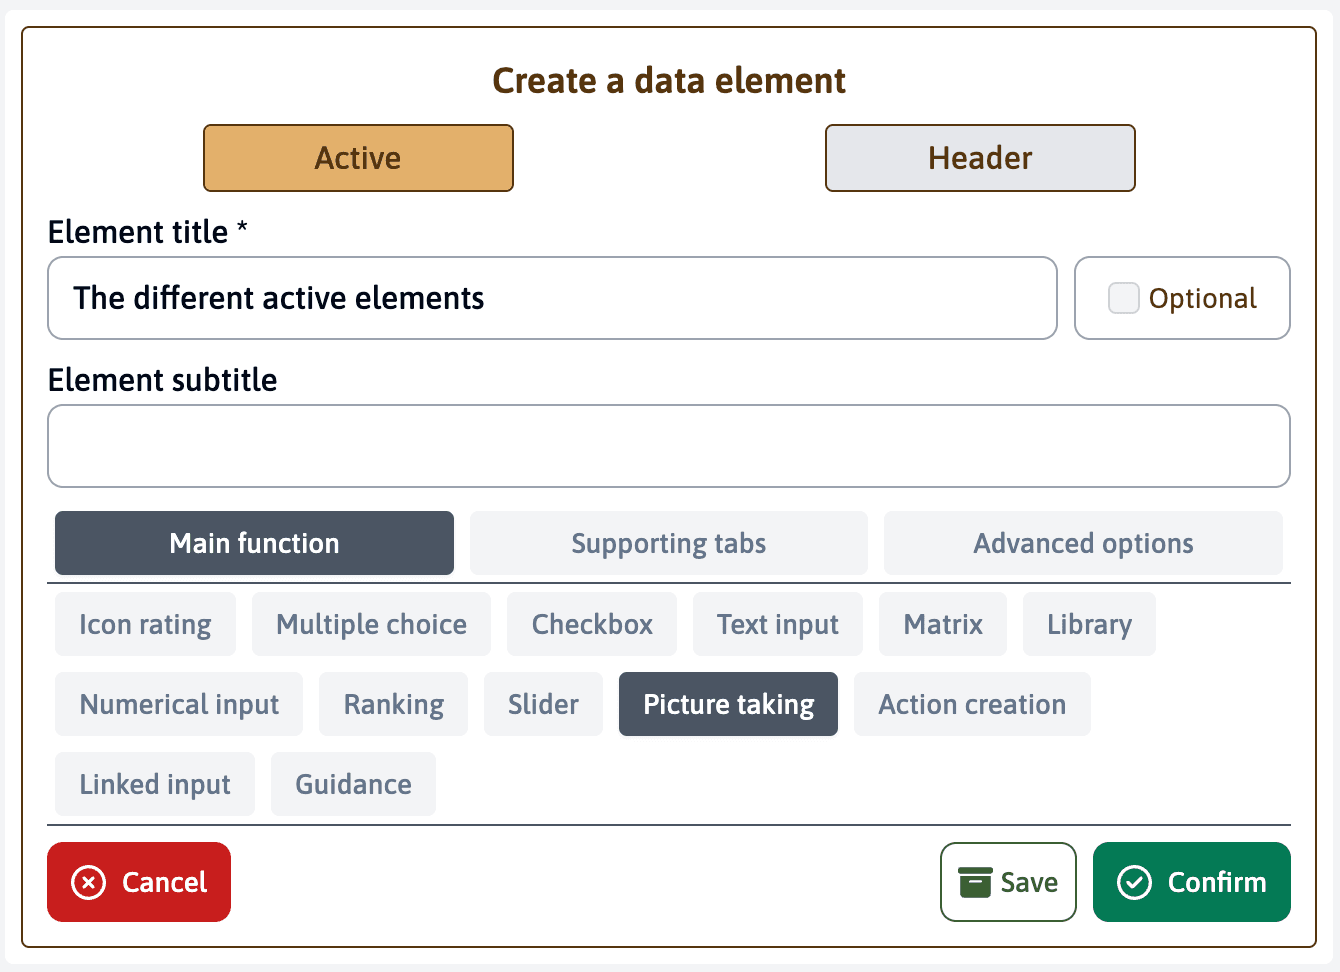Pick the Text input function
The image size is (1340, 972).
(x=777, y=624)
